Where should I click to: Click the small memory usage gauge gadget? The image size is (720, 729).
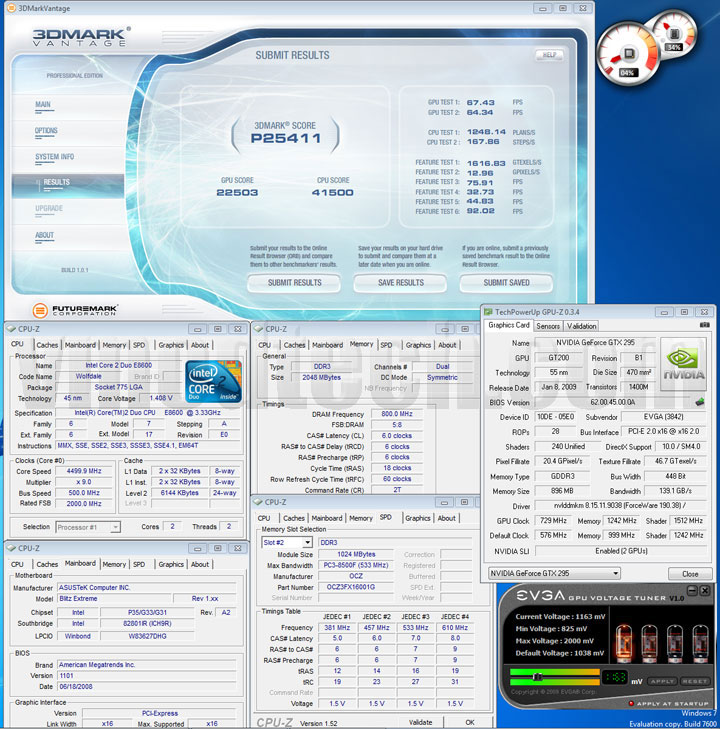click(x=674, y=34)
